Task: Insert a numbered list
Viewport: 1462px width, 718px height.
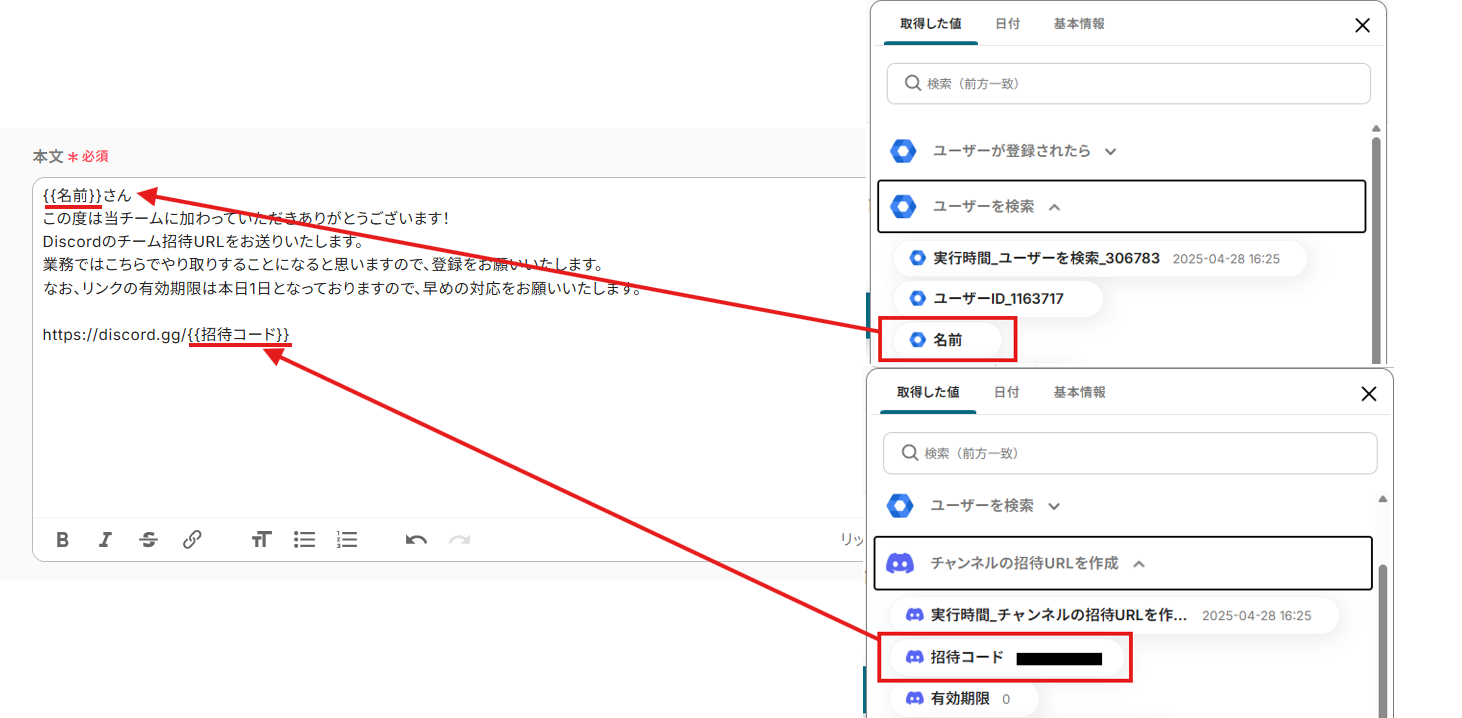Action: click(347, 540)
